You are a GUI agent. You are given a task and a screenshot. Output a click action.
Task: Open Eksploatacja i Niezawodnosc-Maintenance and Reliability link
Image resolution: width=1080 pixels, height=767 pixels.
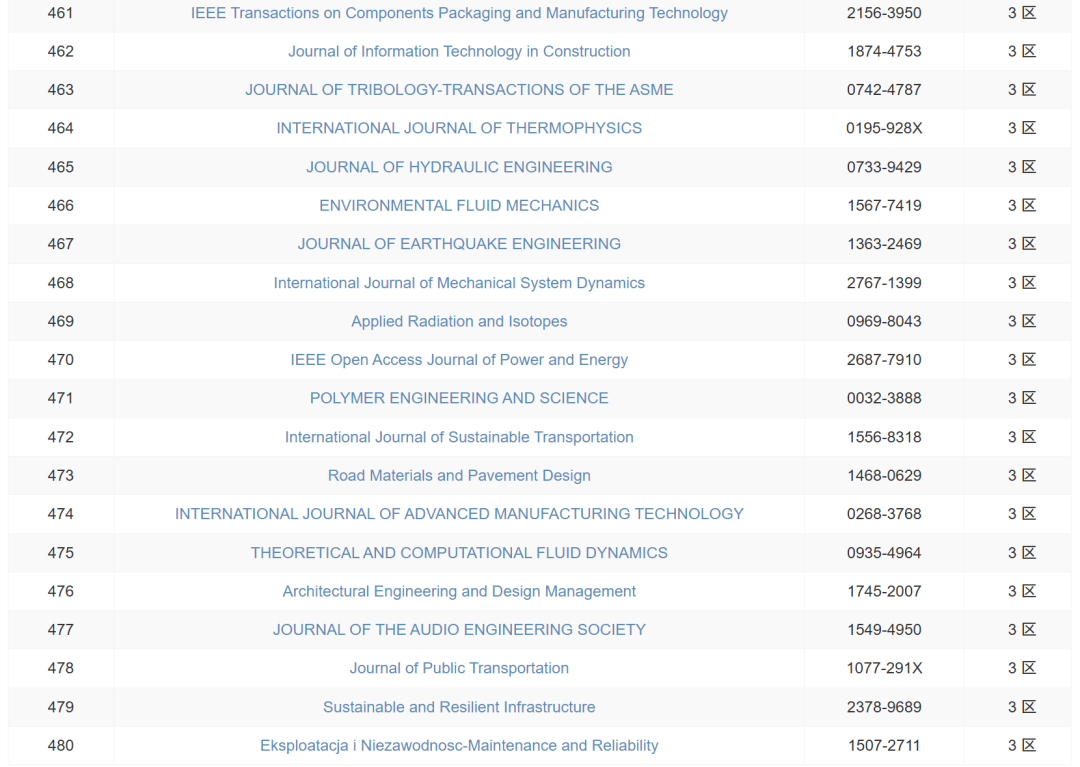pos(459,746)
